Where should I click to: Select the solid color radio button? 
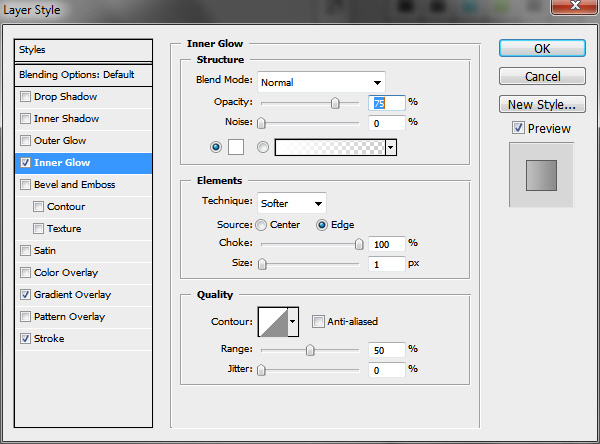(x=216, y=147)
